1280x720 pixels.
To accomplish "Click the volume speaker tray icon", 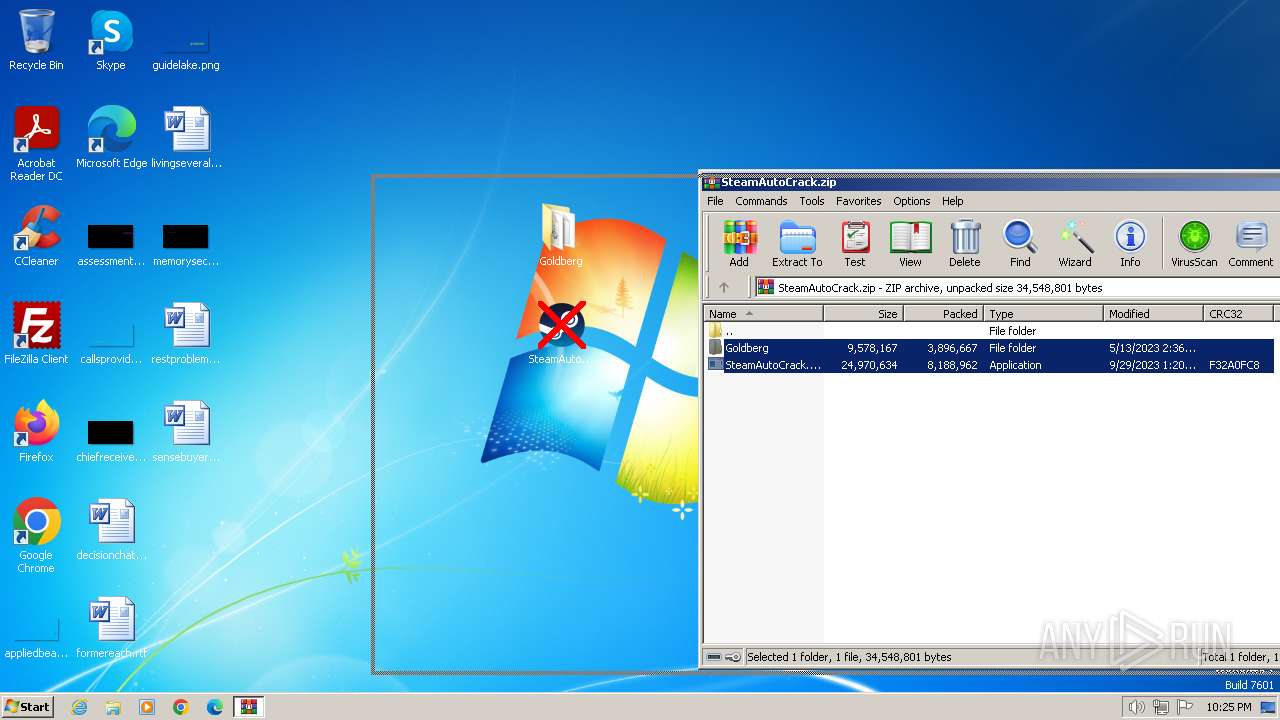I will (x=1136, y=707).
